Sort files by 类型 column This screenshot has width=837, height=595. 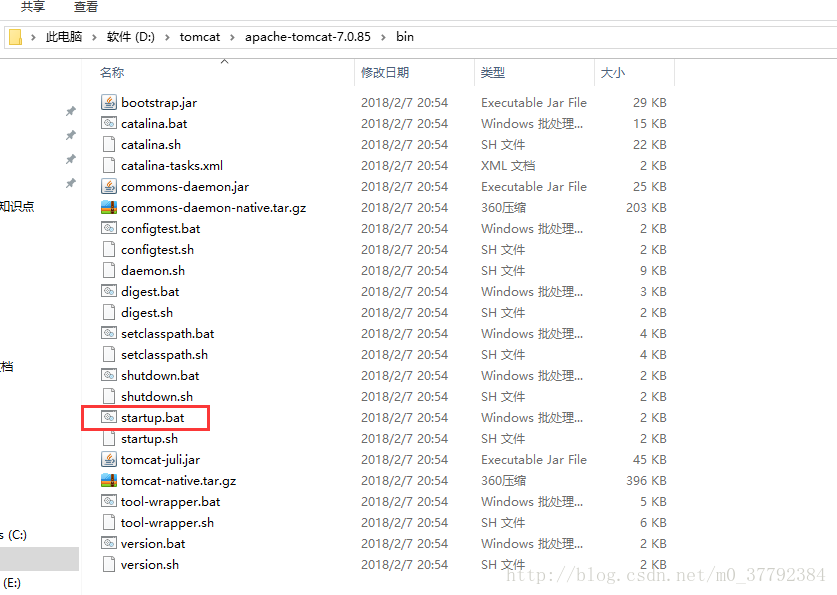tap(493, 72)
